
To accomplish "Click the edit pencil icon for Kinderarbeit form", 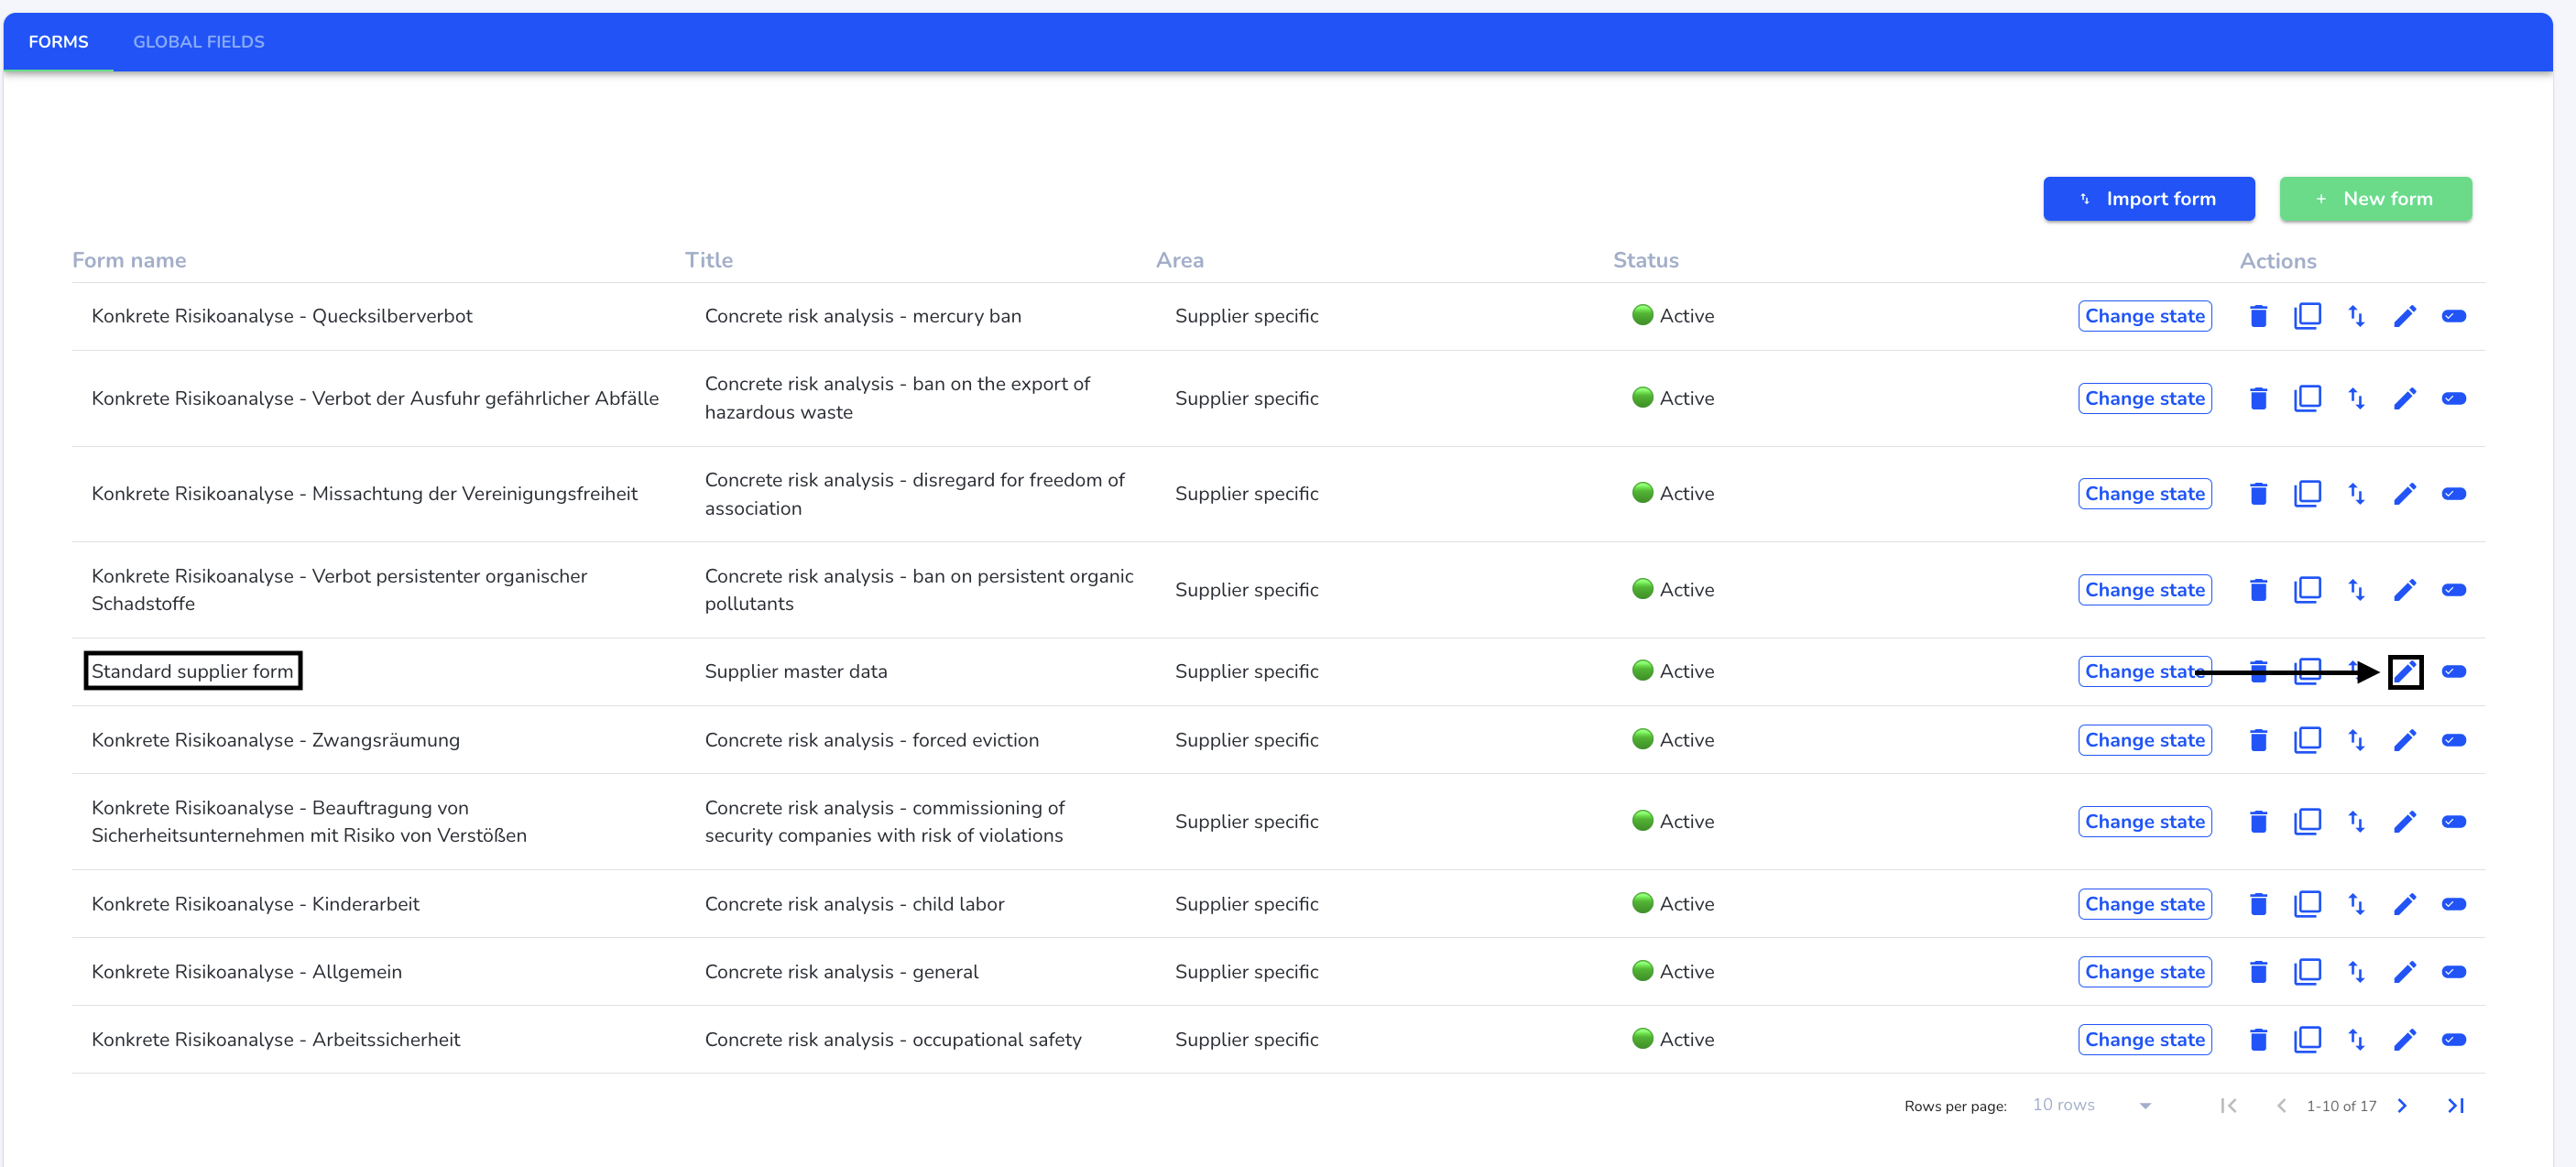I will pyautogui.click(x=2402, y=904).
